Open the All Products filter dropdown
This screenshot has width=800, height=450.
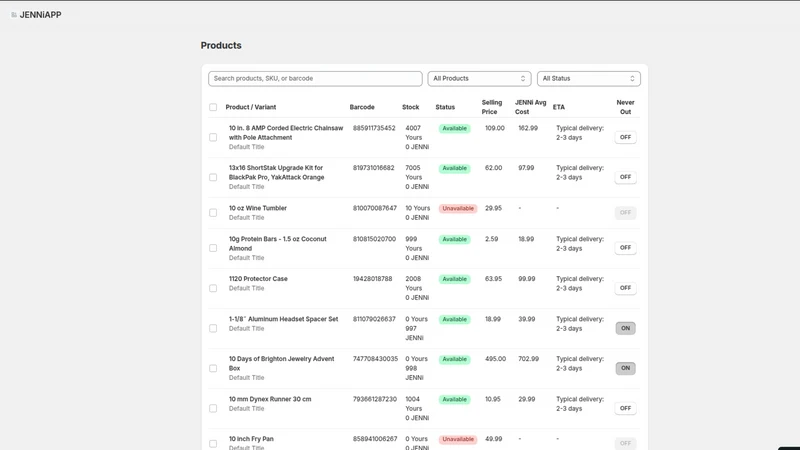(x=479, y=79)
